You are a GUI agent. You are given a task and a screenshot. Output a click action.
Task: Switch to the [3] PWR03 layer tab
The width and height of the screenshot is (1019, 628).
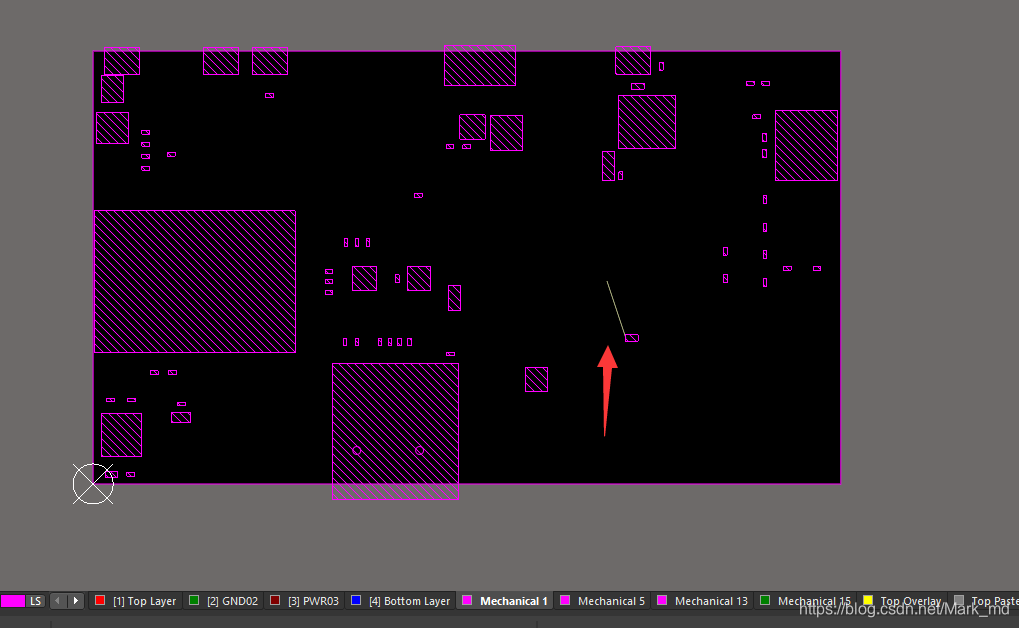[305, 601]
